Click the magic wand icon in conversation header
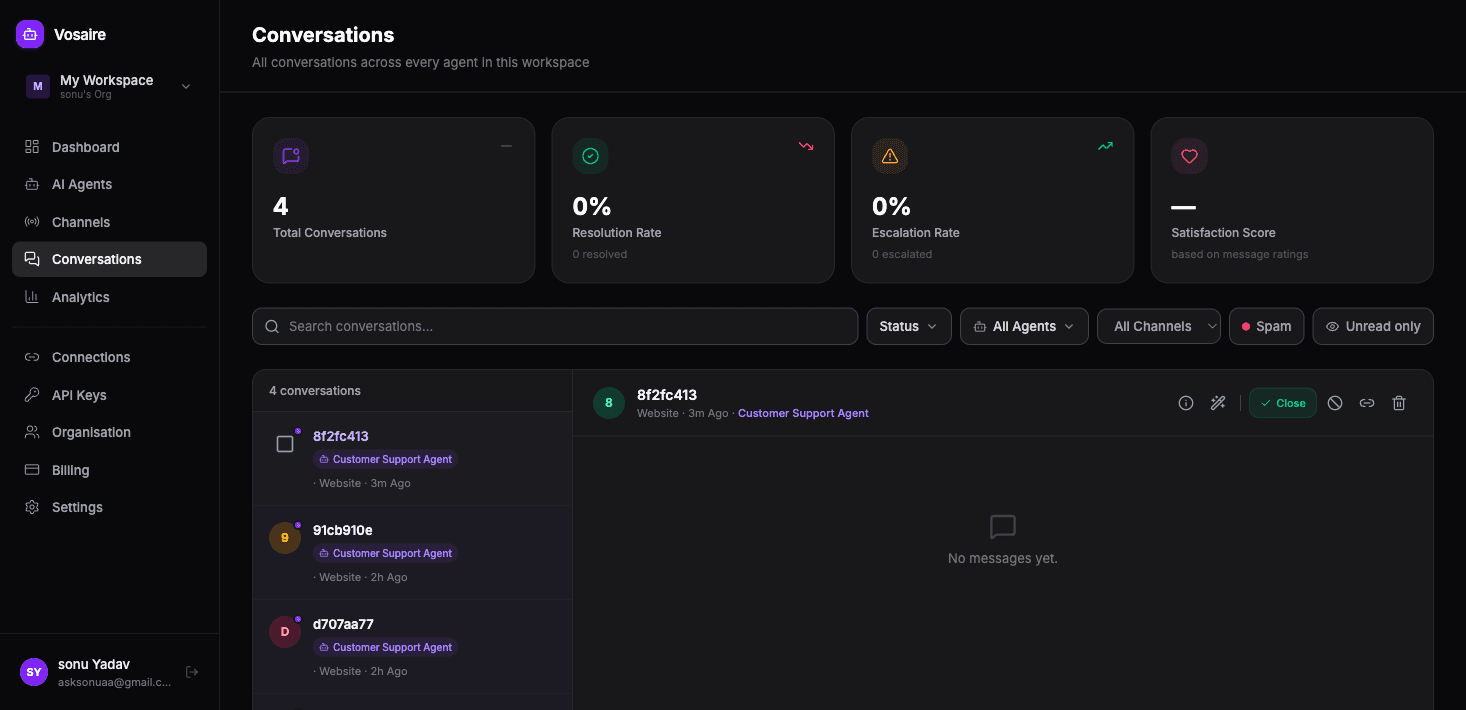This screenshot has height=710, width=1466. point(1218,403)
